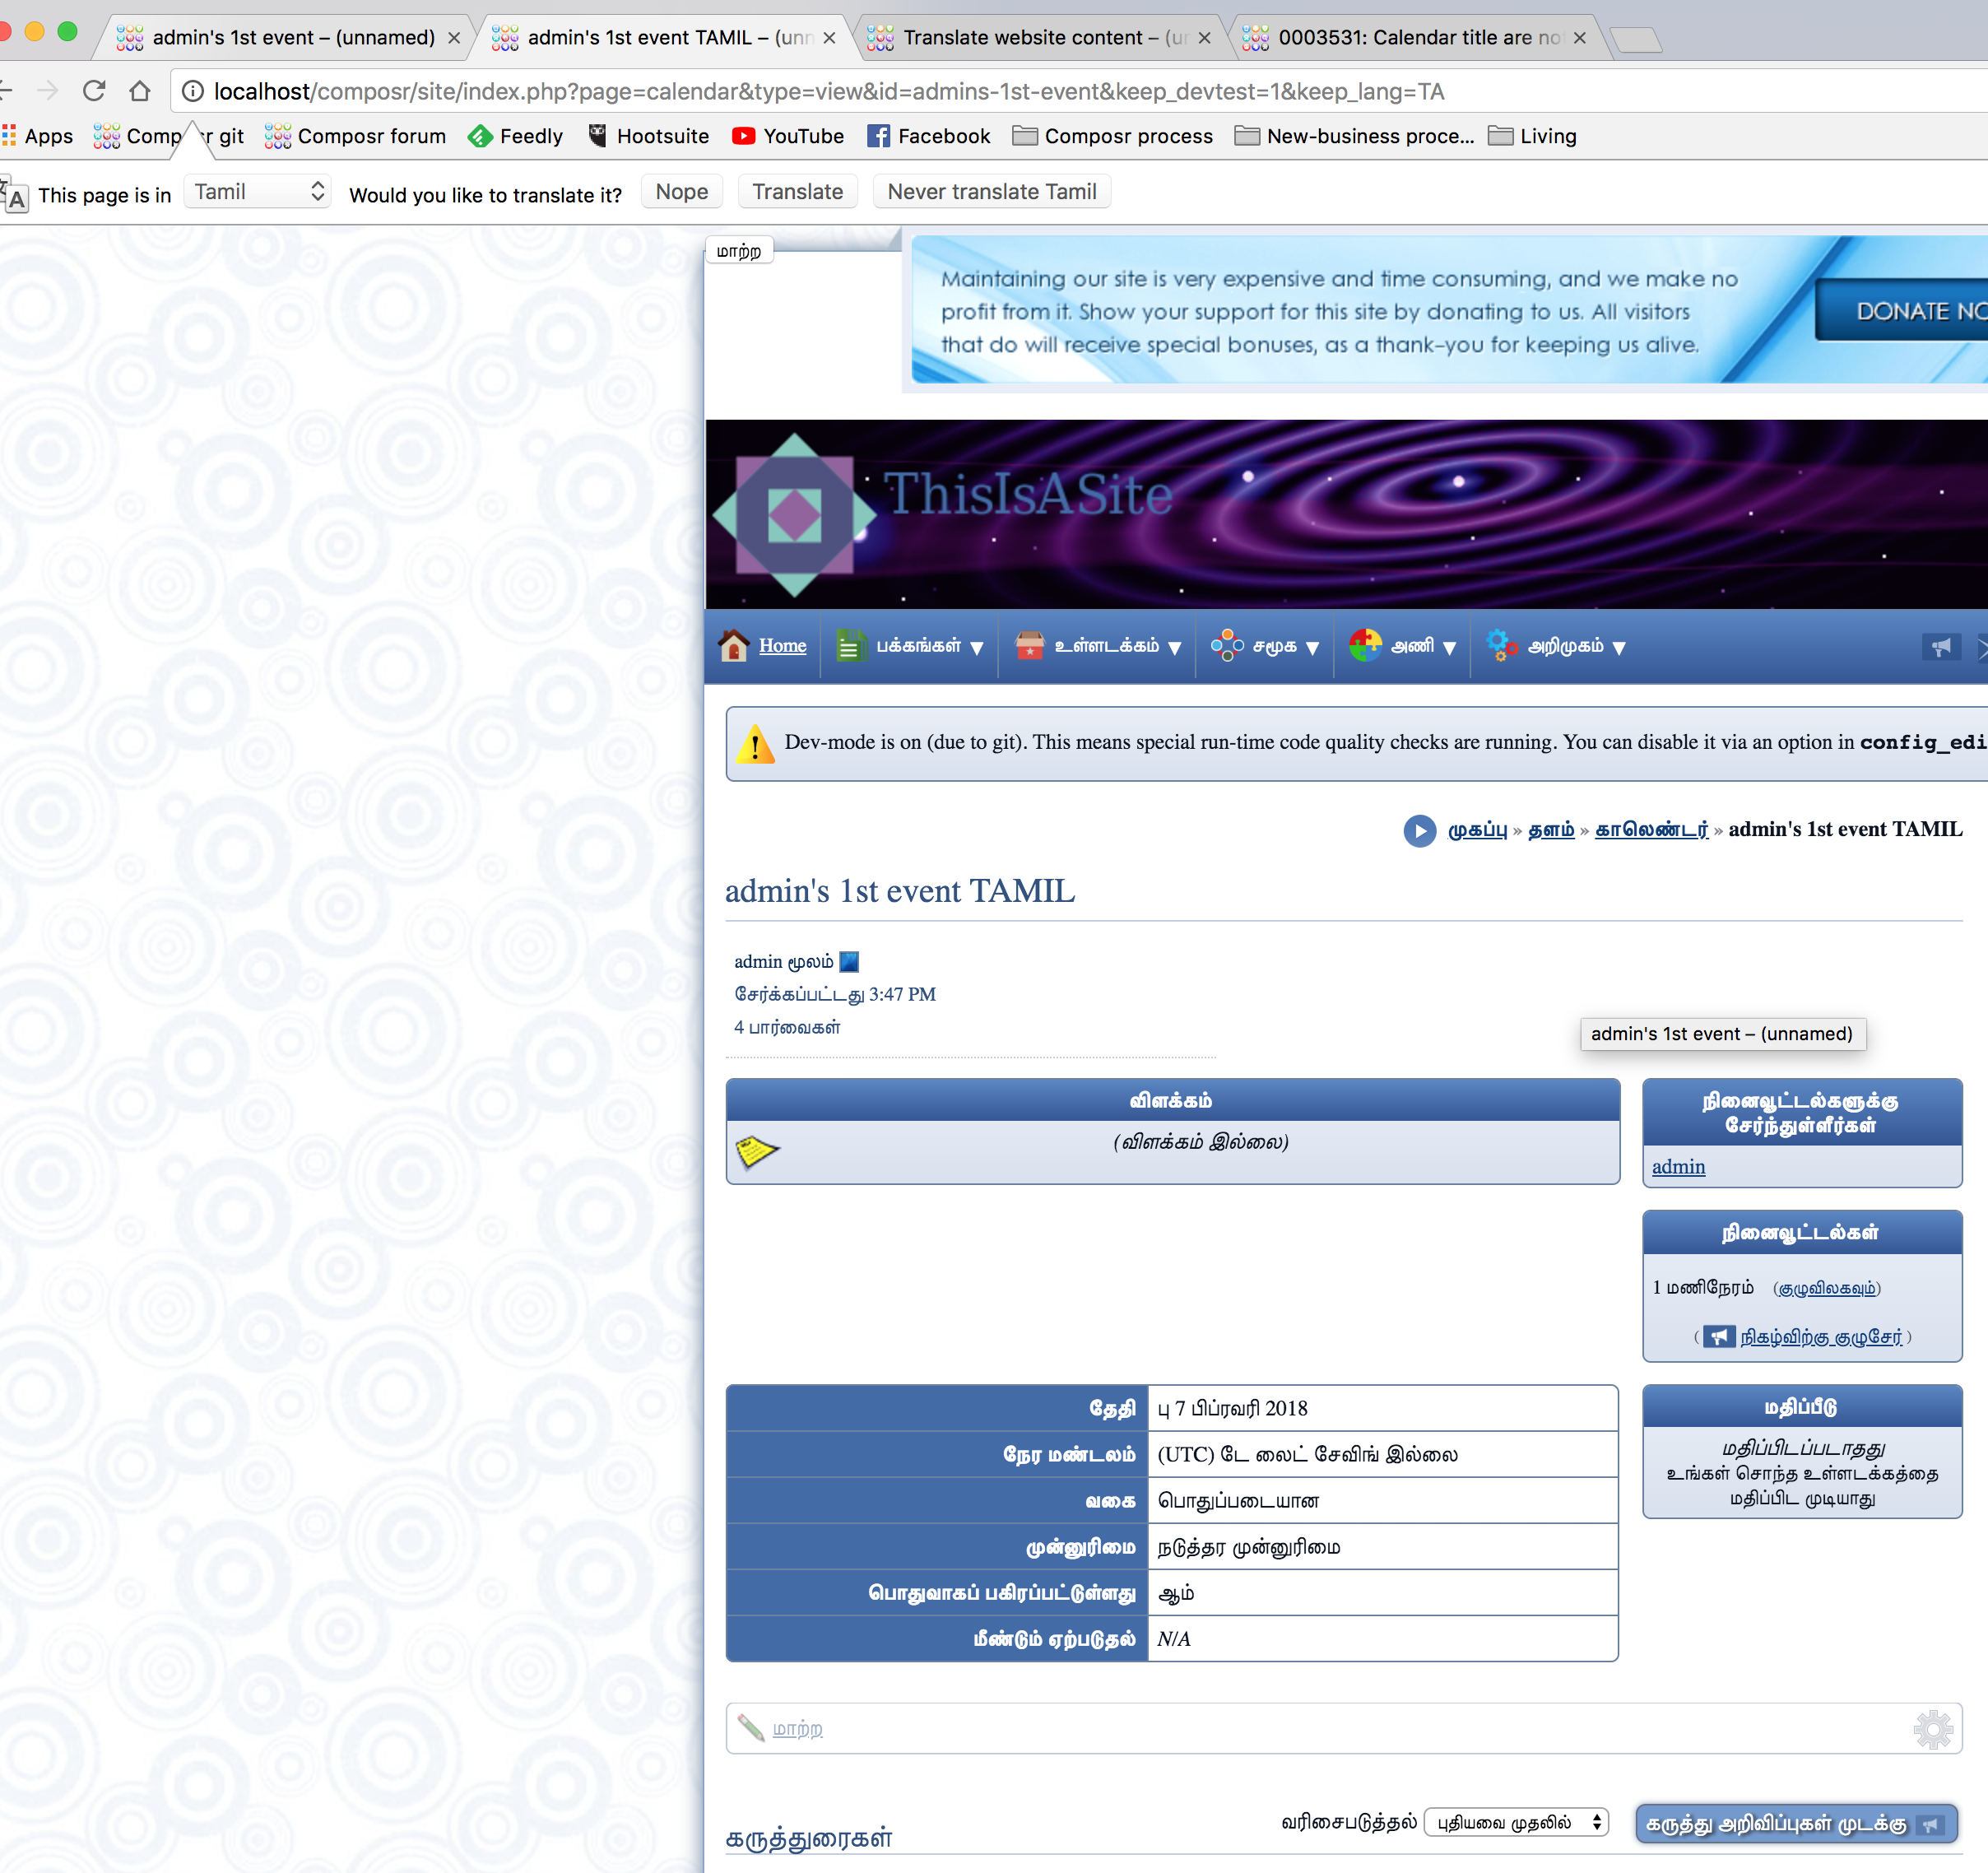
Task: Click the ThisIsASite logo diamond
Action: tap(794, 515)
